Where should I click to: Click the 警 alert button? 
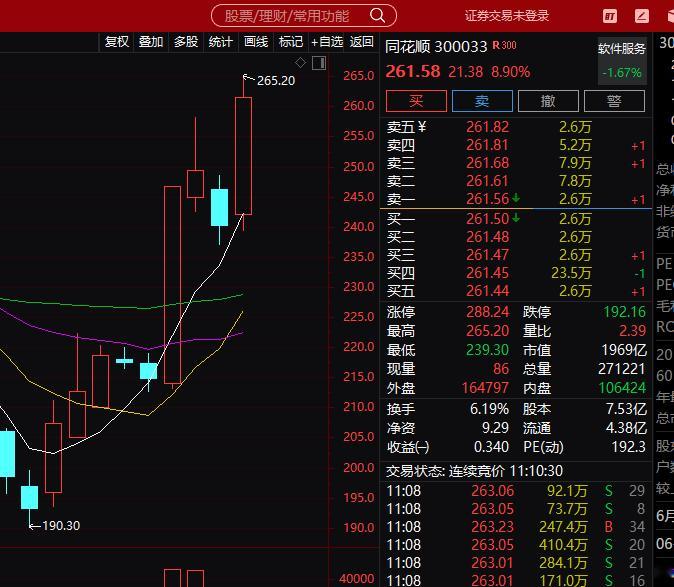pyautogui.click(x=614, y=101)
